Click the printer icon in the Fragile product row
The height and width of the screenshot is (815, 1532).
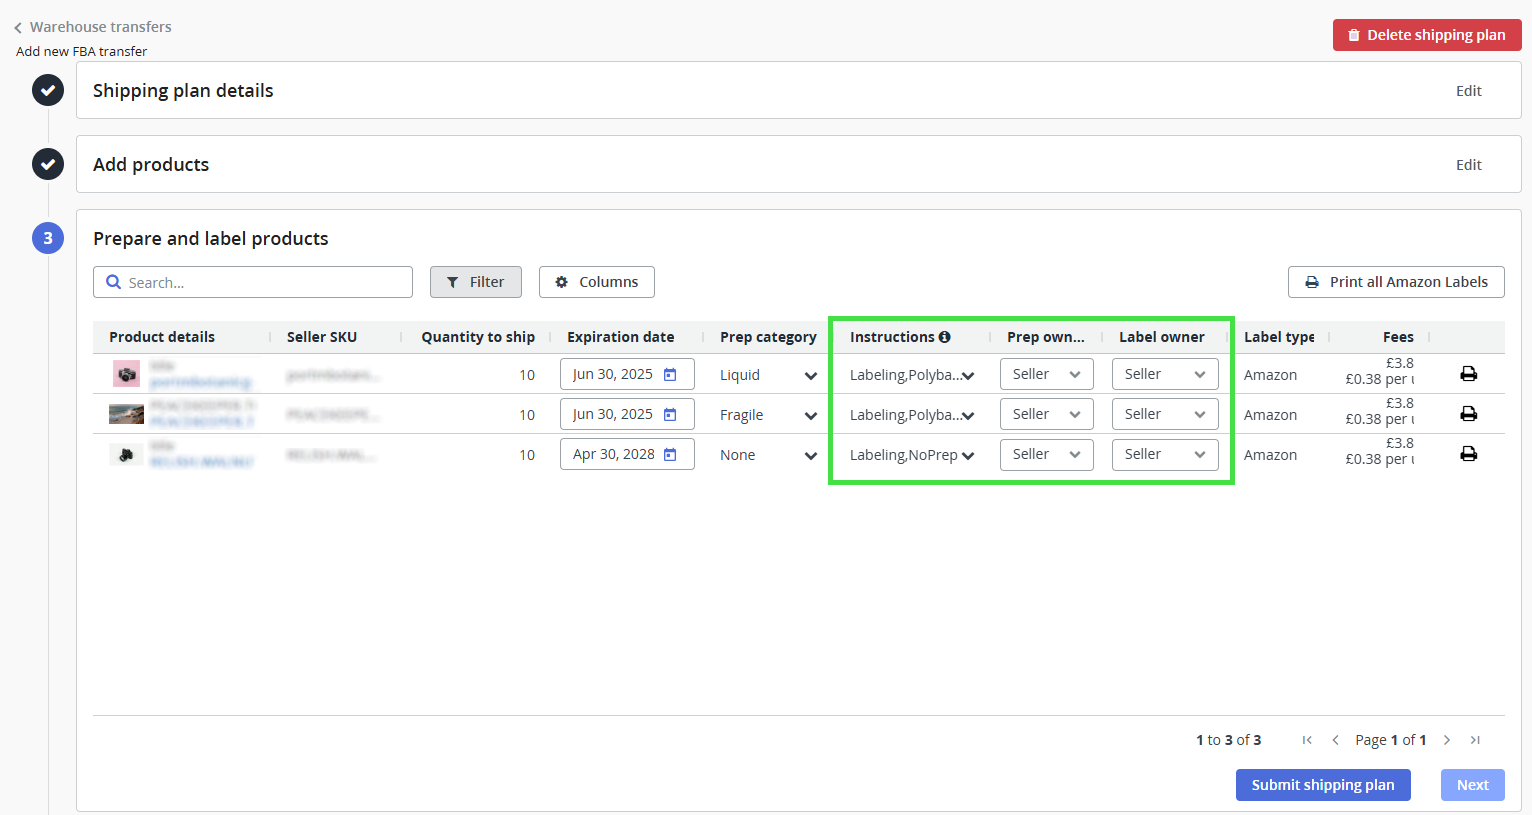tap(1468, 414)
